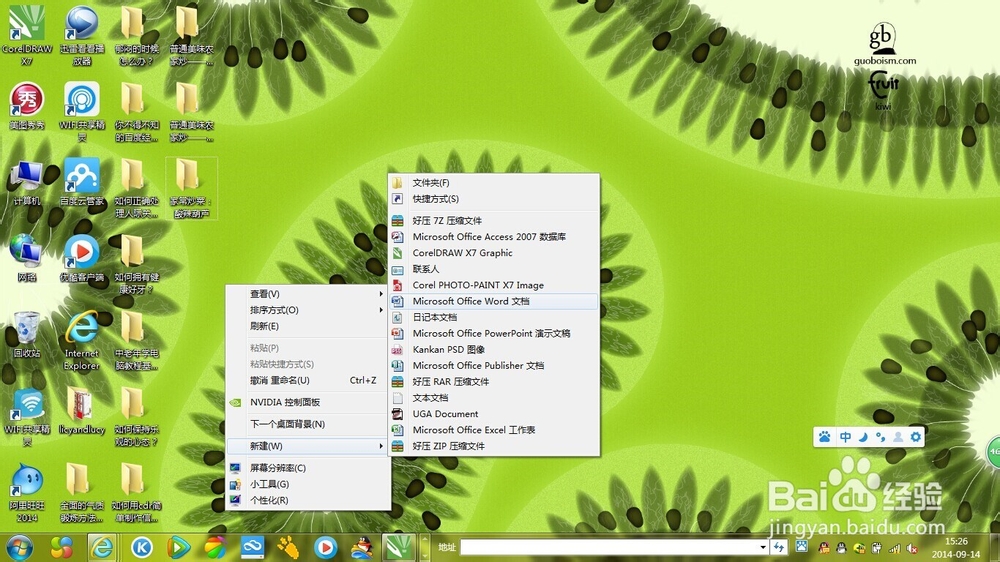Create new 好压 ZIP 压缩文件
The image size is (1000, 562).
coord(494,446)
